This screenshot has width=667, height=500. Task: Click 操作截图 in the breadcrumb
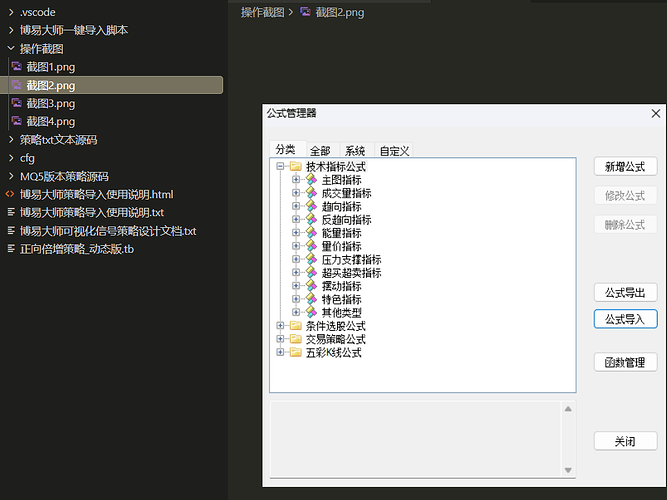pyautogui.click(x=262, y=13)
